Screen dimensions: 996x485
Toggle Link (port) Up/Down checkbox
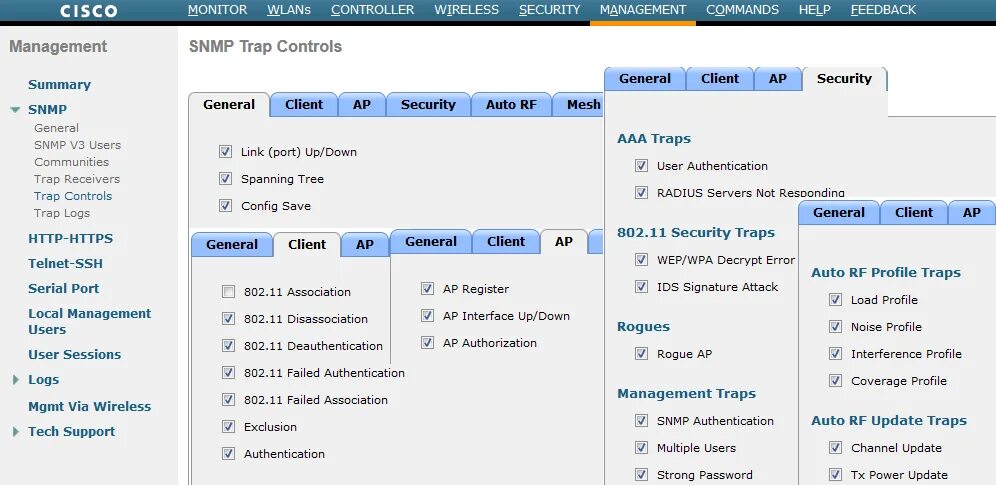pyautogui.click(x=225, y=152)
